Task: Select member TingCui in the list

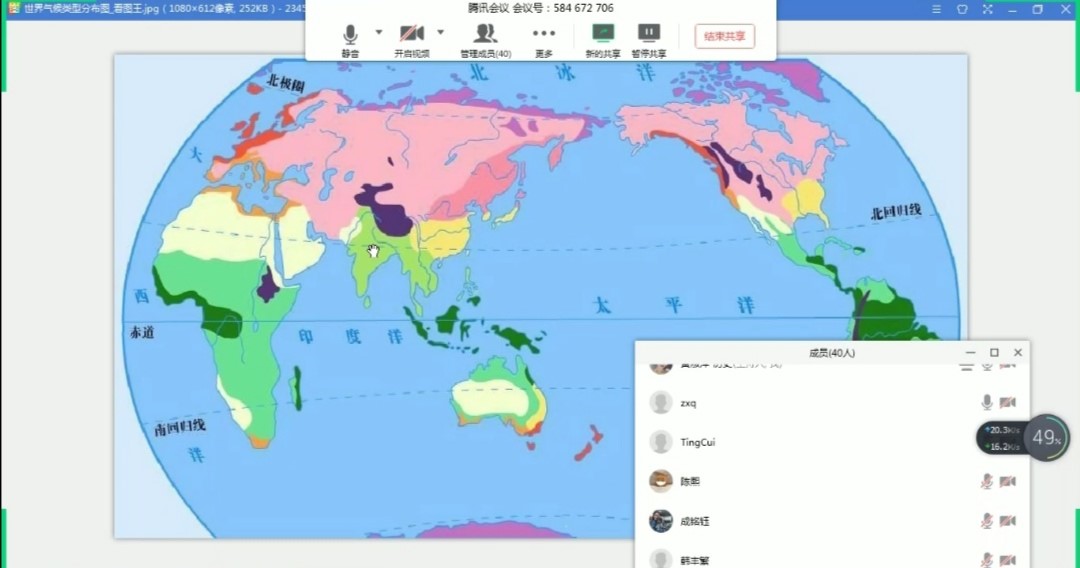Action: 698,442
